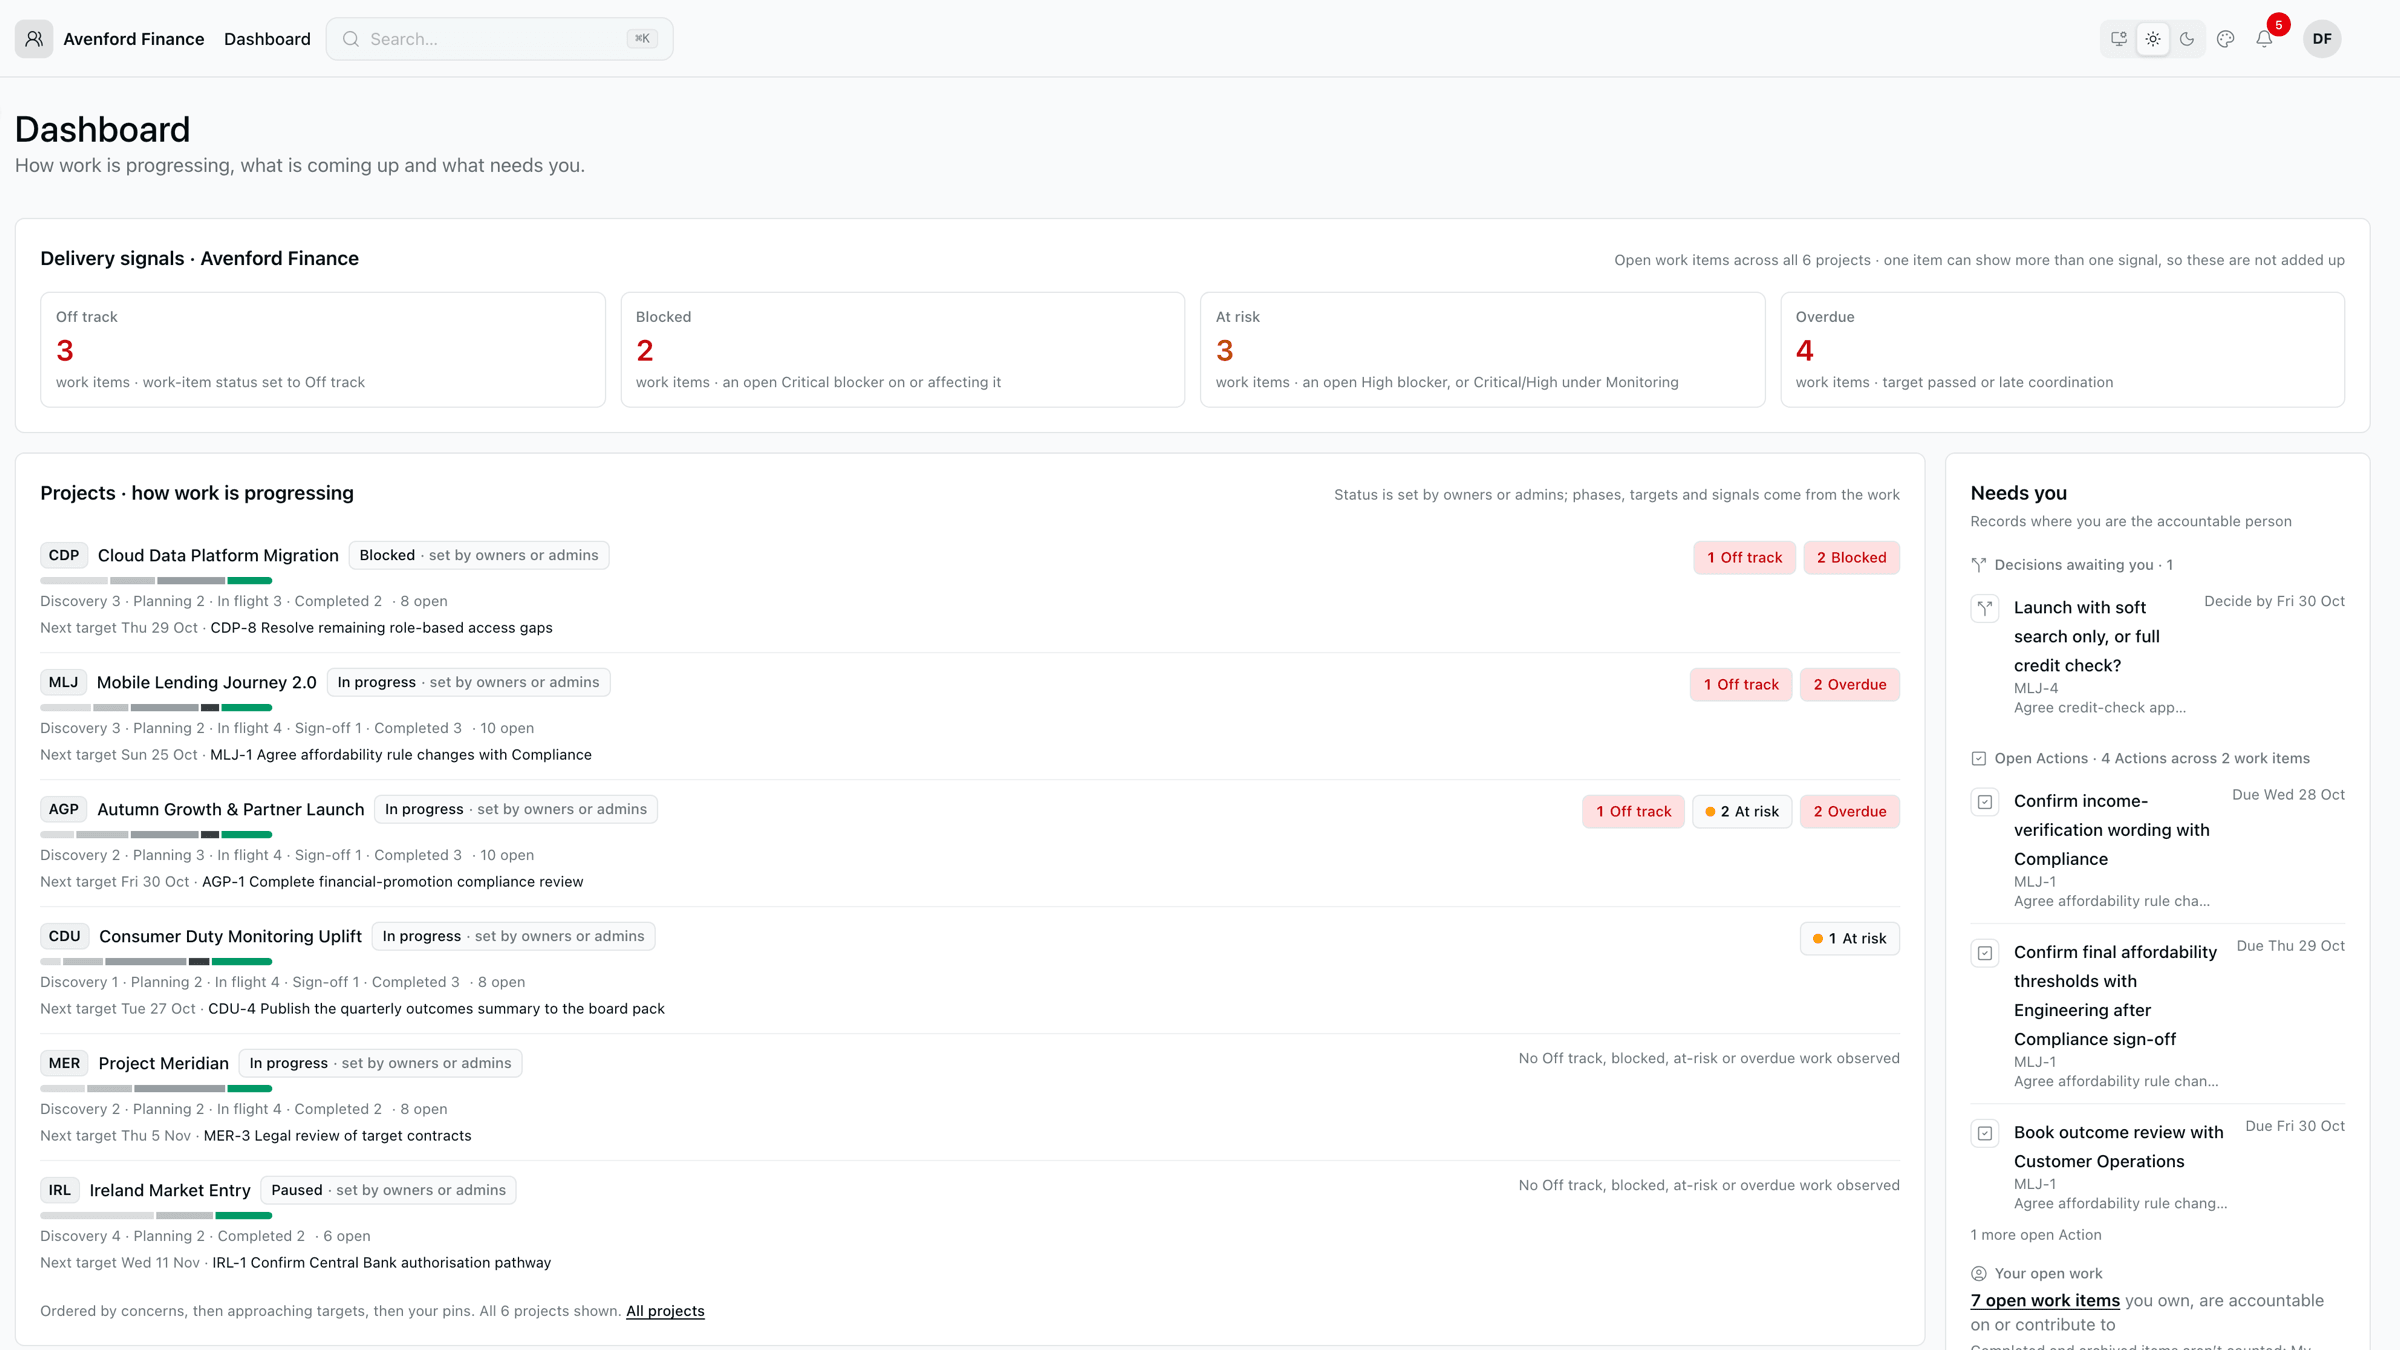2400x1350 pixels.
Task: Open notifications bell
Action: (x=2264, y=39)
